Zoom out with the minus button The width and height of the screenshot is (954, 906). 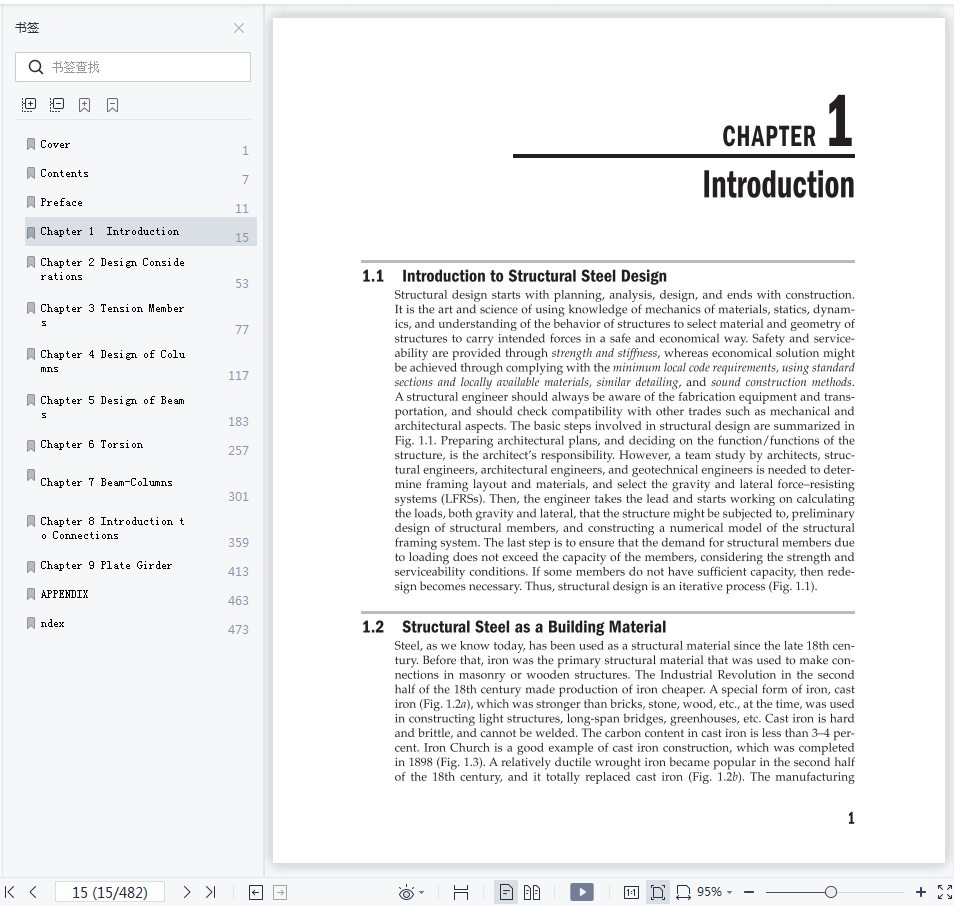coord(750,892)
